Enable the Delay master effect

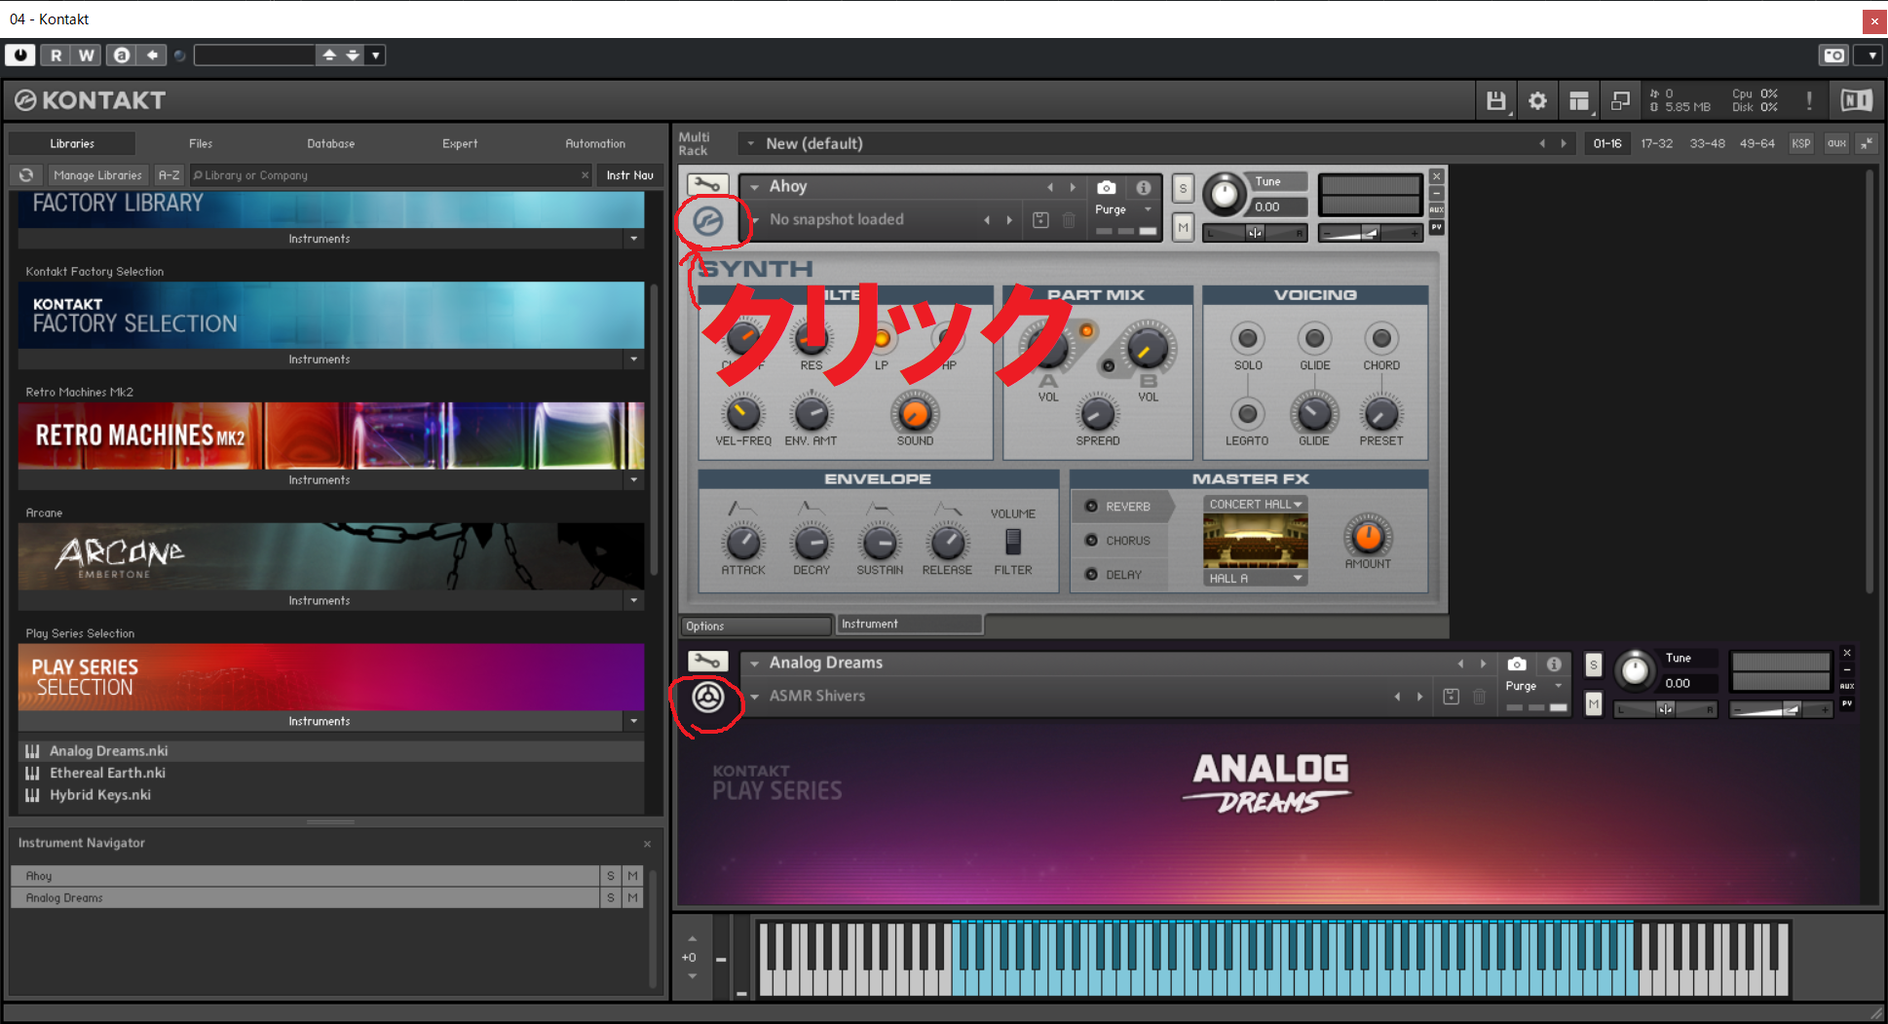coord(1091,574)
